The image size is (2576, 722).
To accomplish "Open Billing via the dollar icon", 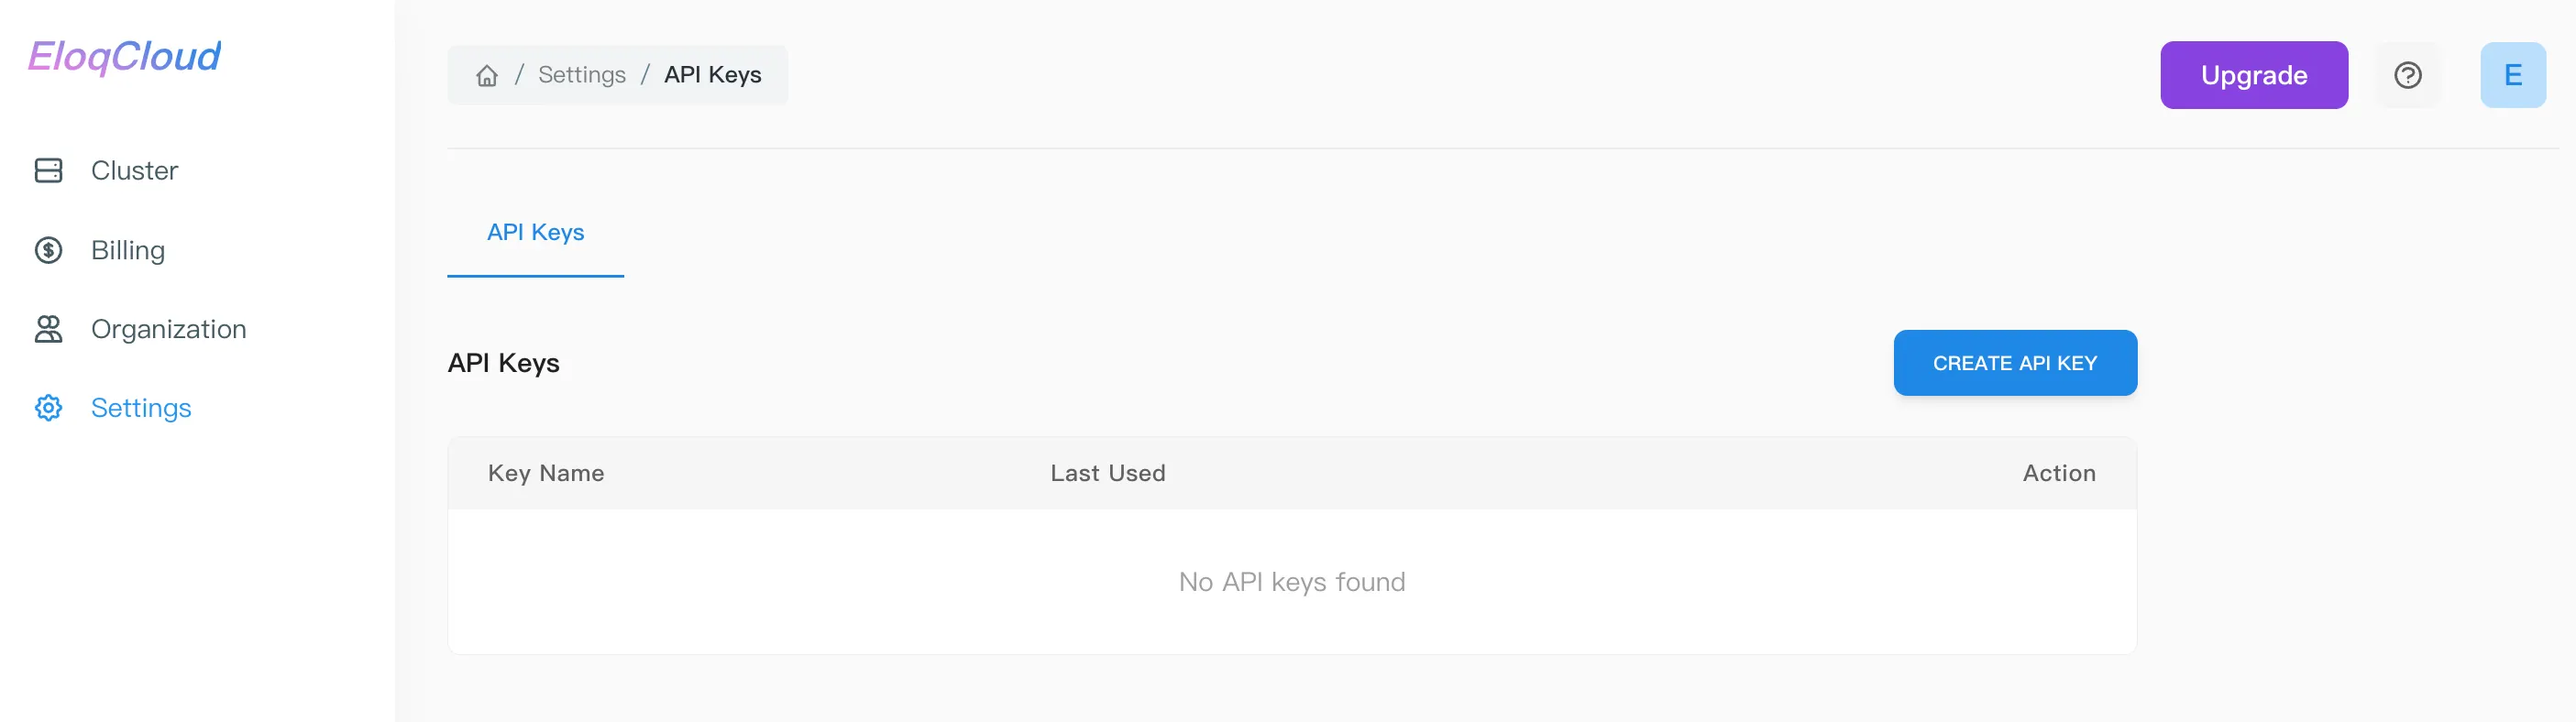I will pyautogui.click(x=48, y=250).
